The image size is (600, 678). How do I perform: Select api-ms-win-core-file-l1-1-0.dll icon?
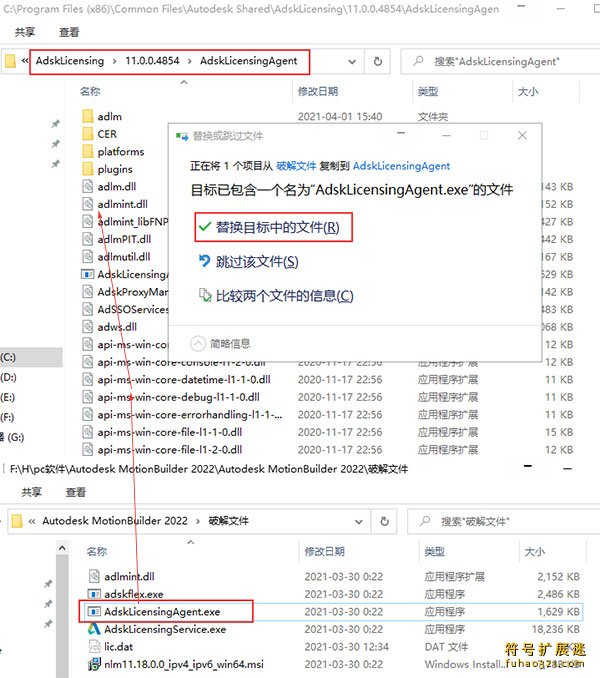88,432
